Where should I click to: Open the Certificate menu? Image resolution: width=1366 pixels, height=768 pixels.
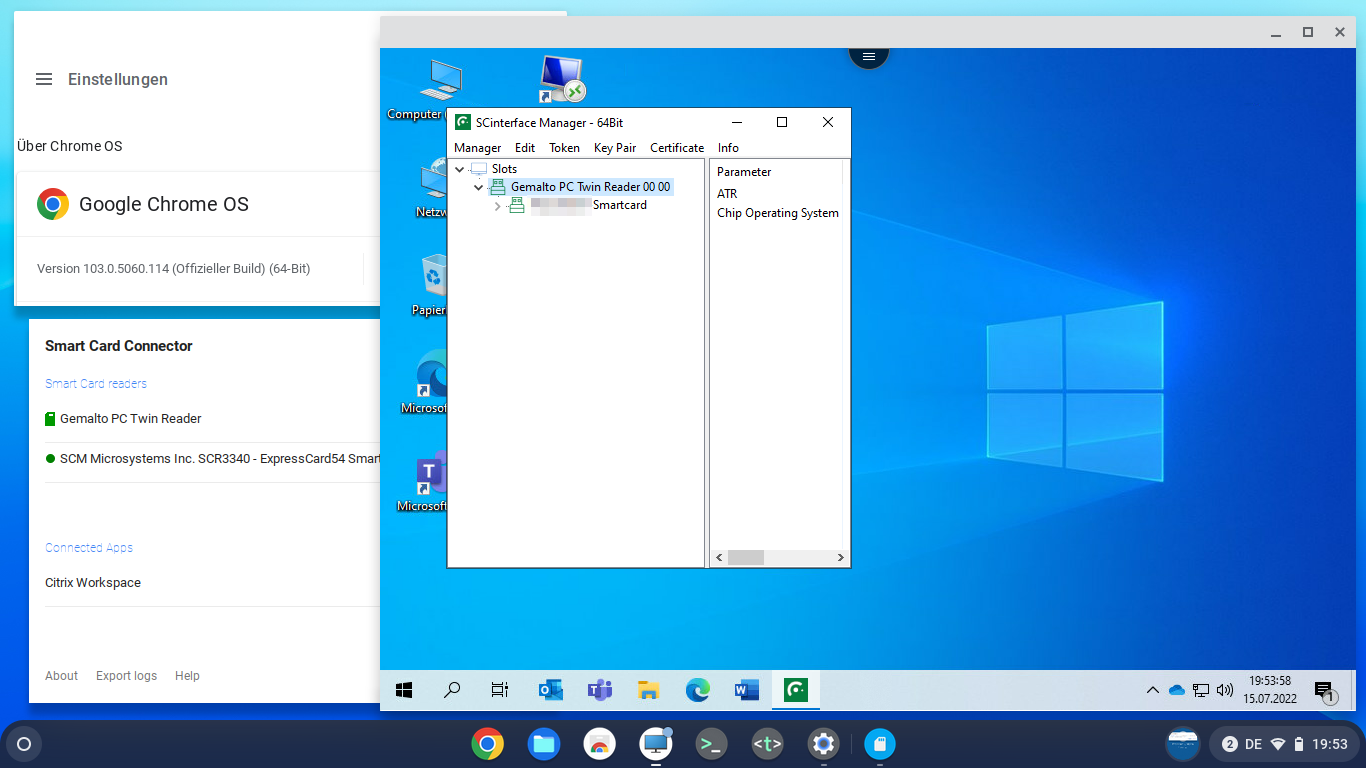[677, 147]
